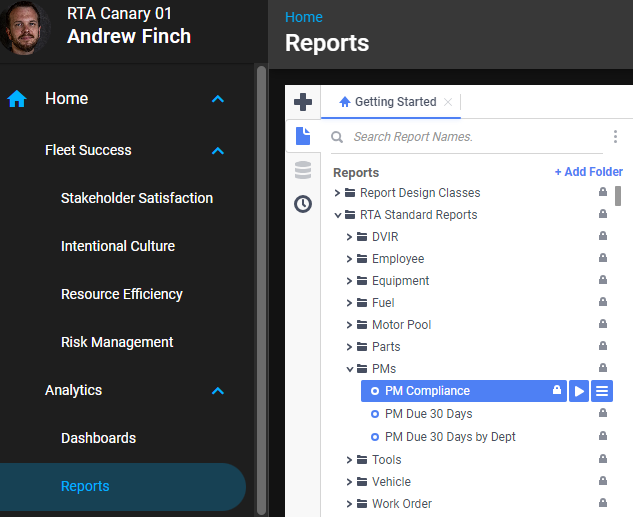Select the PM Due 30 Days report
The width and height of the screenshot is (633, 517).
pos(428,414)
